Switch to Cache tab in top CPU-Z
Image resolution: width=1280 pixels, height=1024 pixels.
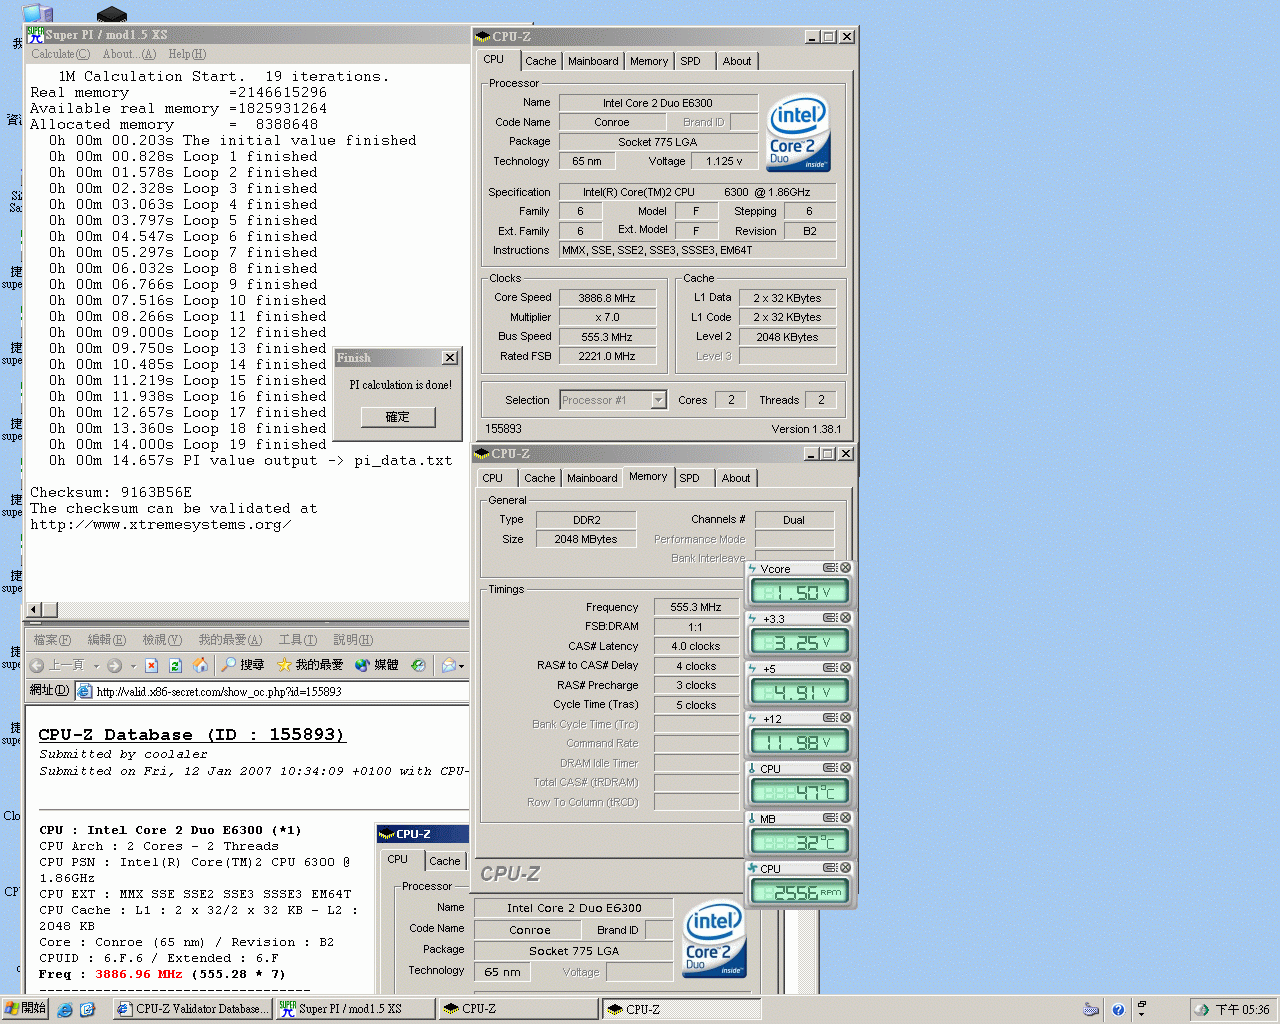point(541,61)
